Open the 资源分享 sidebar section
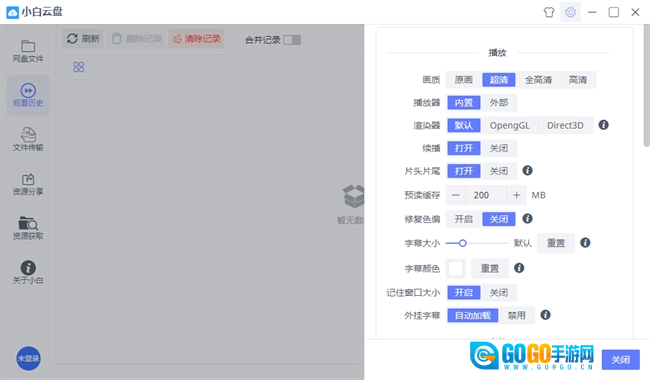The height and width of the screenshot is (380, 650). 28,184
